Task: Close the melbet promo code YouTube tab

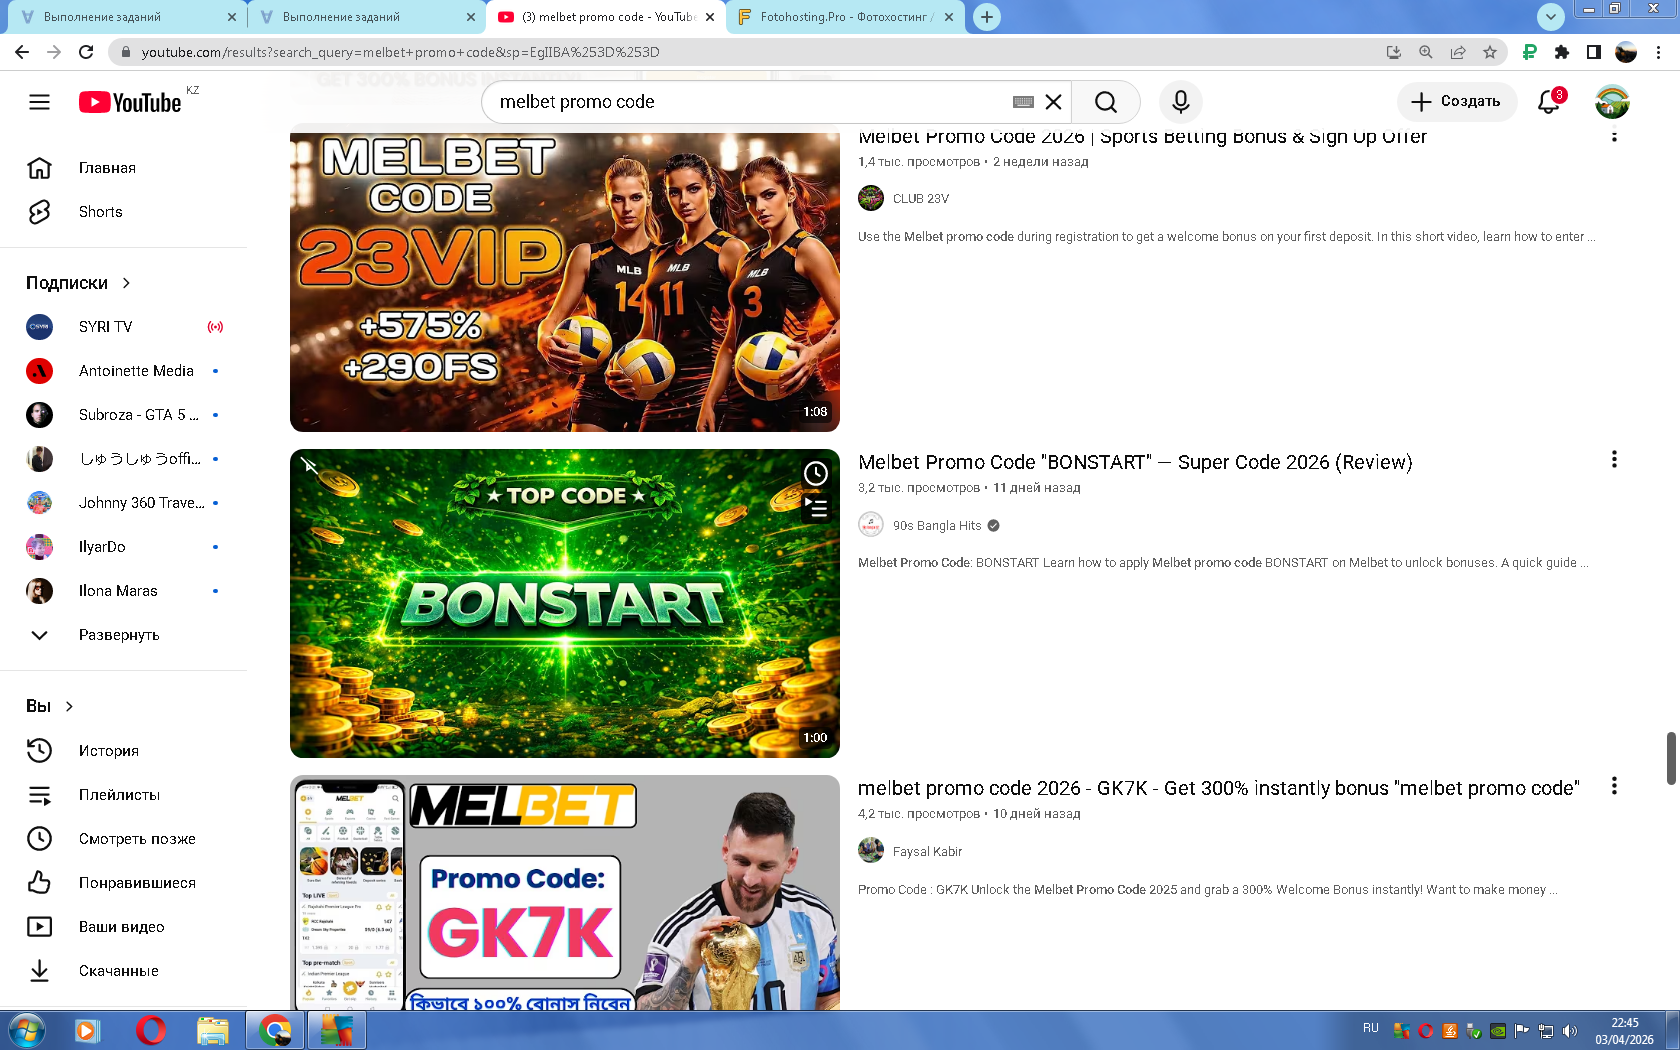Action: click(x=710, y=17)
